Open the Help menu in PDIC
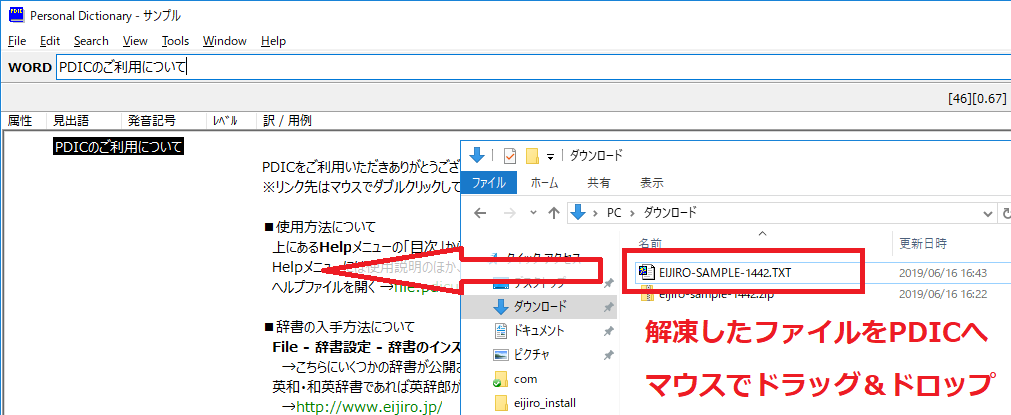This screenshot has width=1011, height=415. (x=273, y=41)
